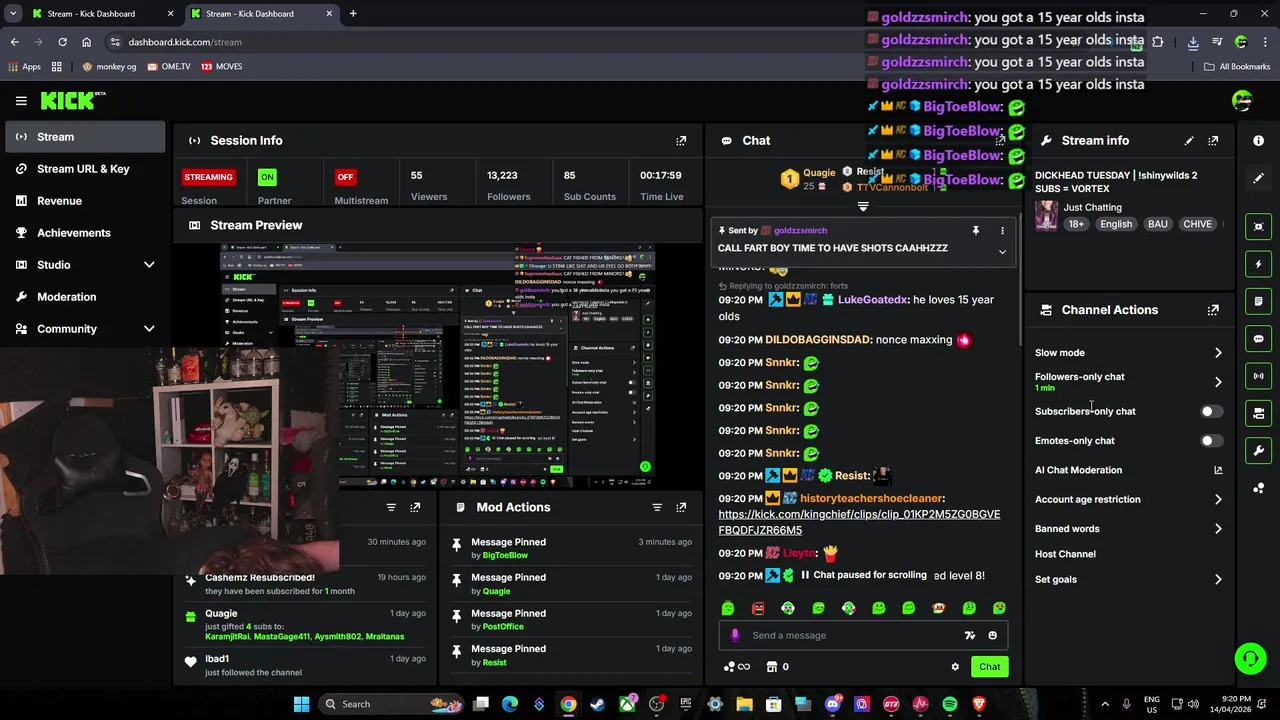Click green support headset bubble
The height and width of the screenshot is (720, 1280).
[x=1250, y=658]
